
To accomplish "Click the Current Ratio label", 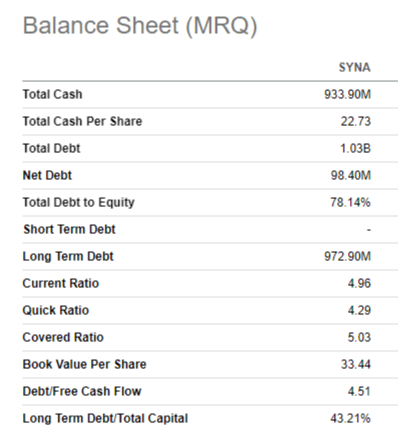I will [61, 283].
